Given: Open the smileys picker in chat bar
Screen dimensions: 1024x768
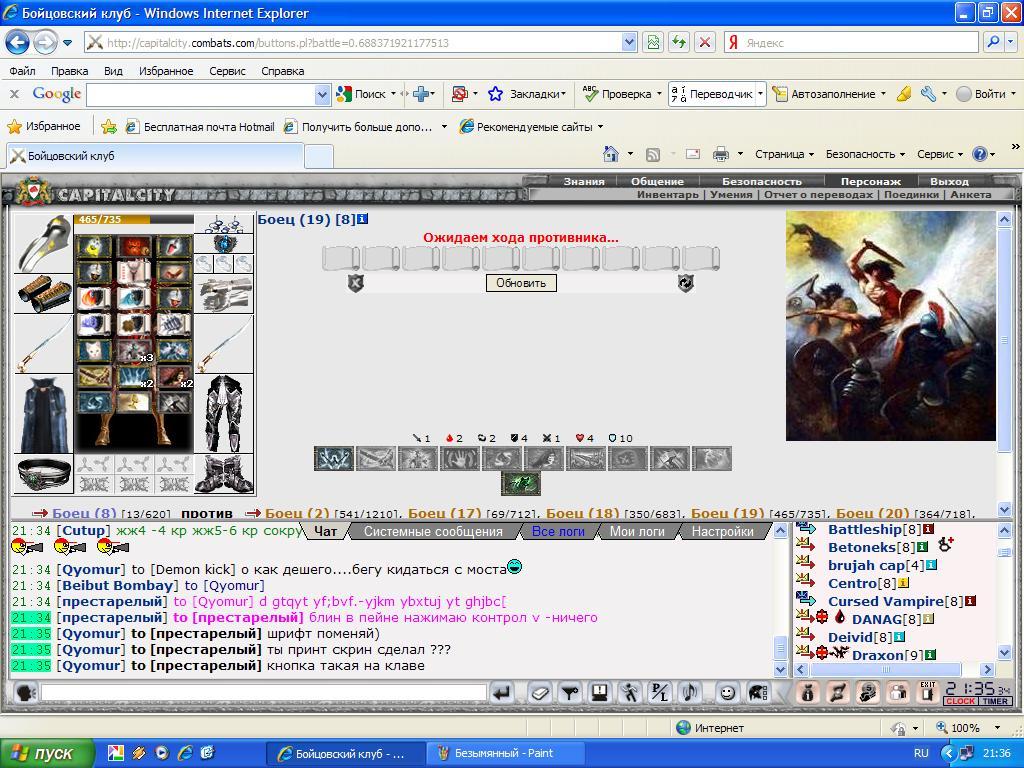Looking at the screenshot, I should (727, 693).
